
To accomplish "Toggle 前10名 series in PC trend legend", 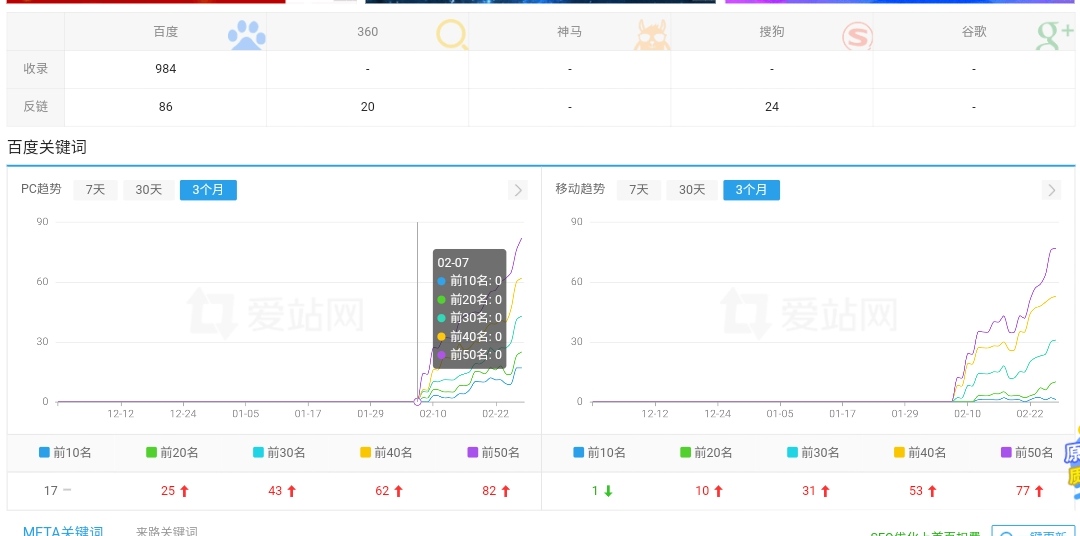I will pyautogui.click(x=65, y=453).
